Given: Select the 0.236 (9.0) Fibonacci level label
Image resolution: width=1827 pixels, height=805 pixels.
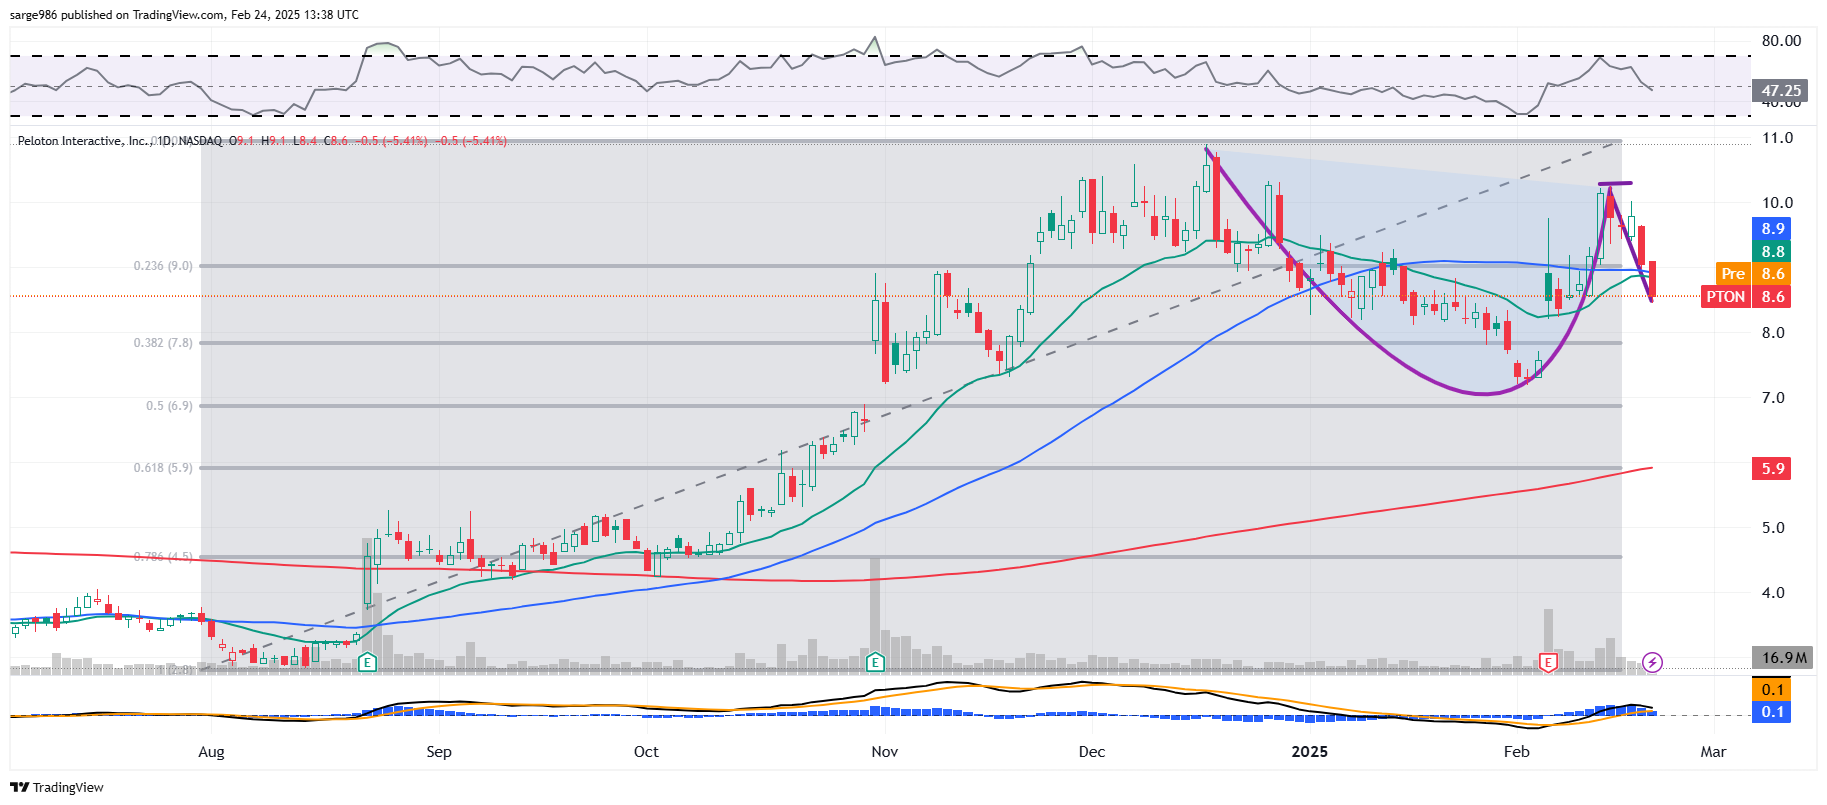Looking at the screenshot, I should tap(163, 266).
